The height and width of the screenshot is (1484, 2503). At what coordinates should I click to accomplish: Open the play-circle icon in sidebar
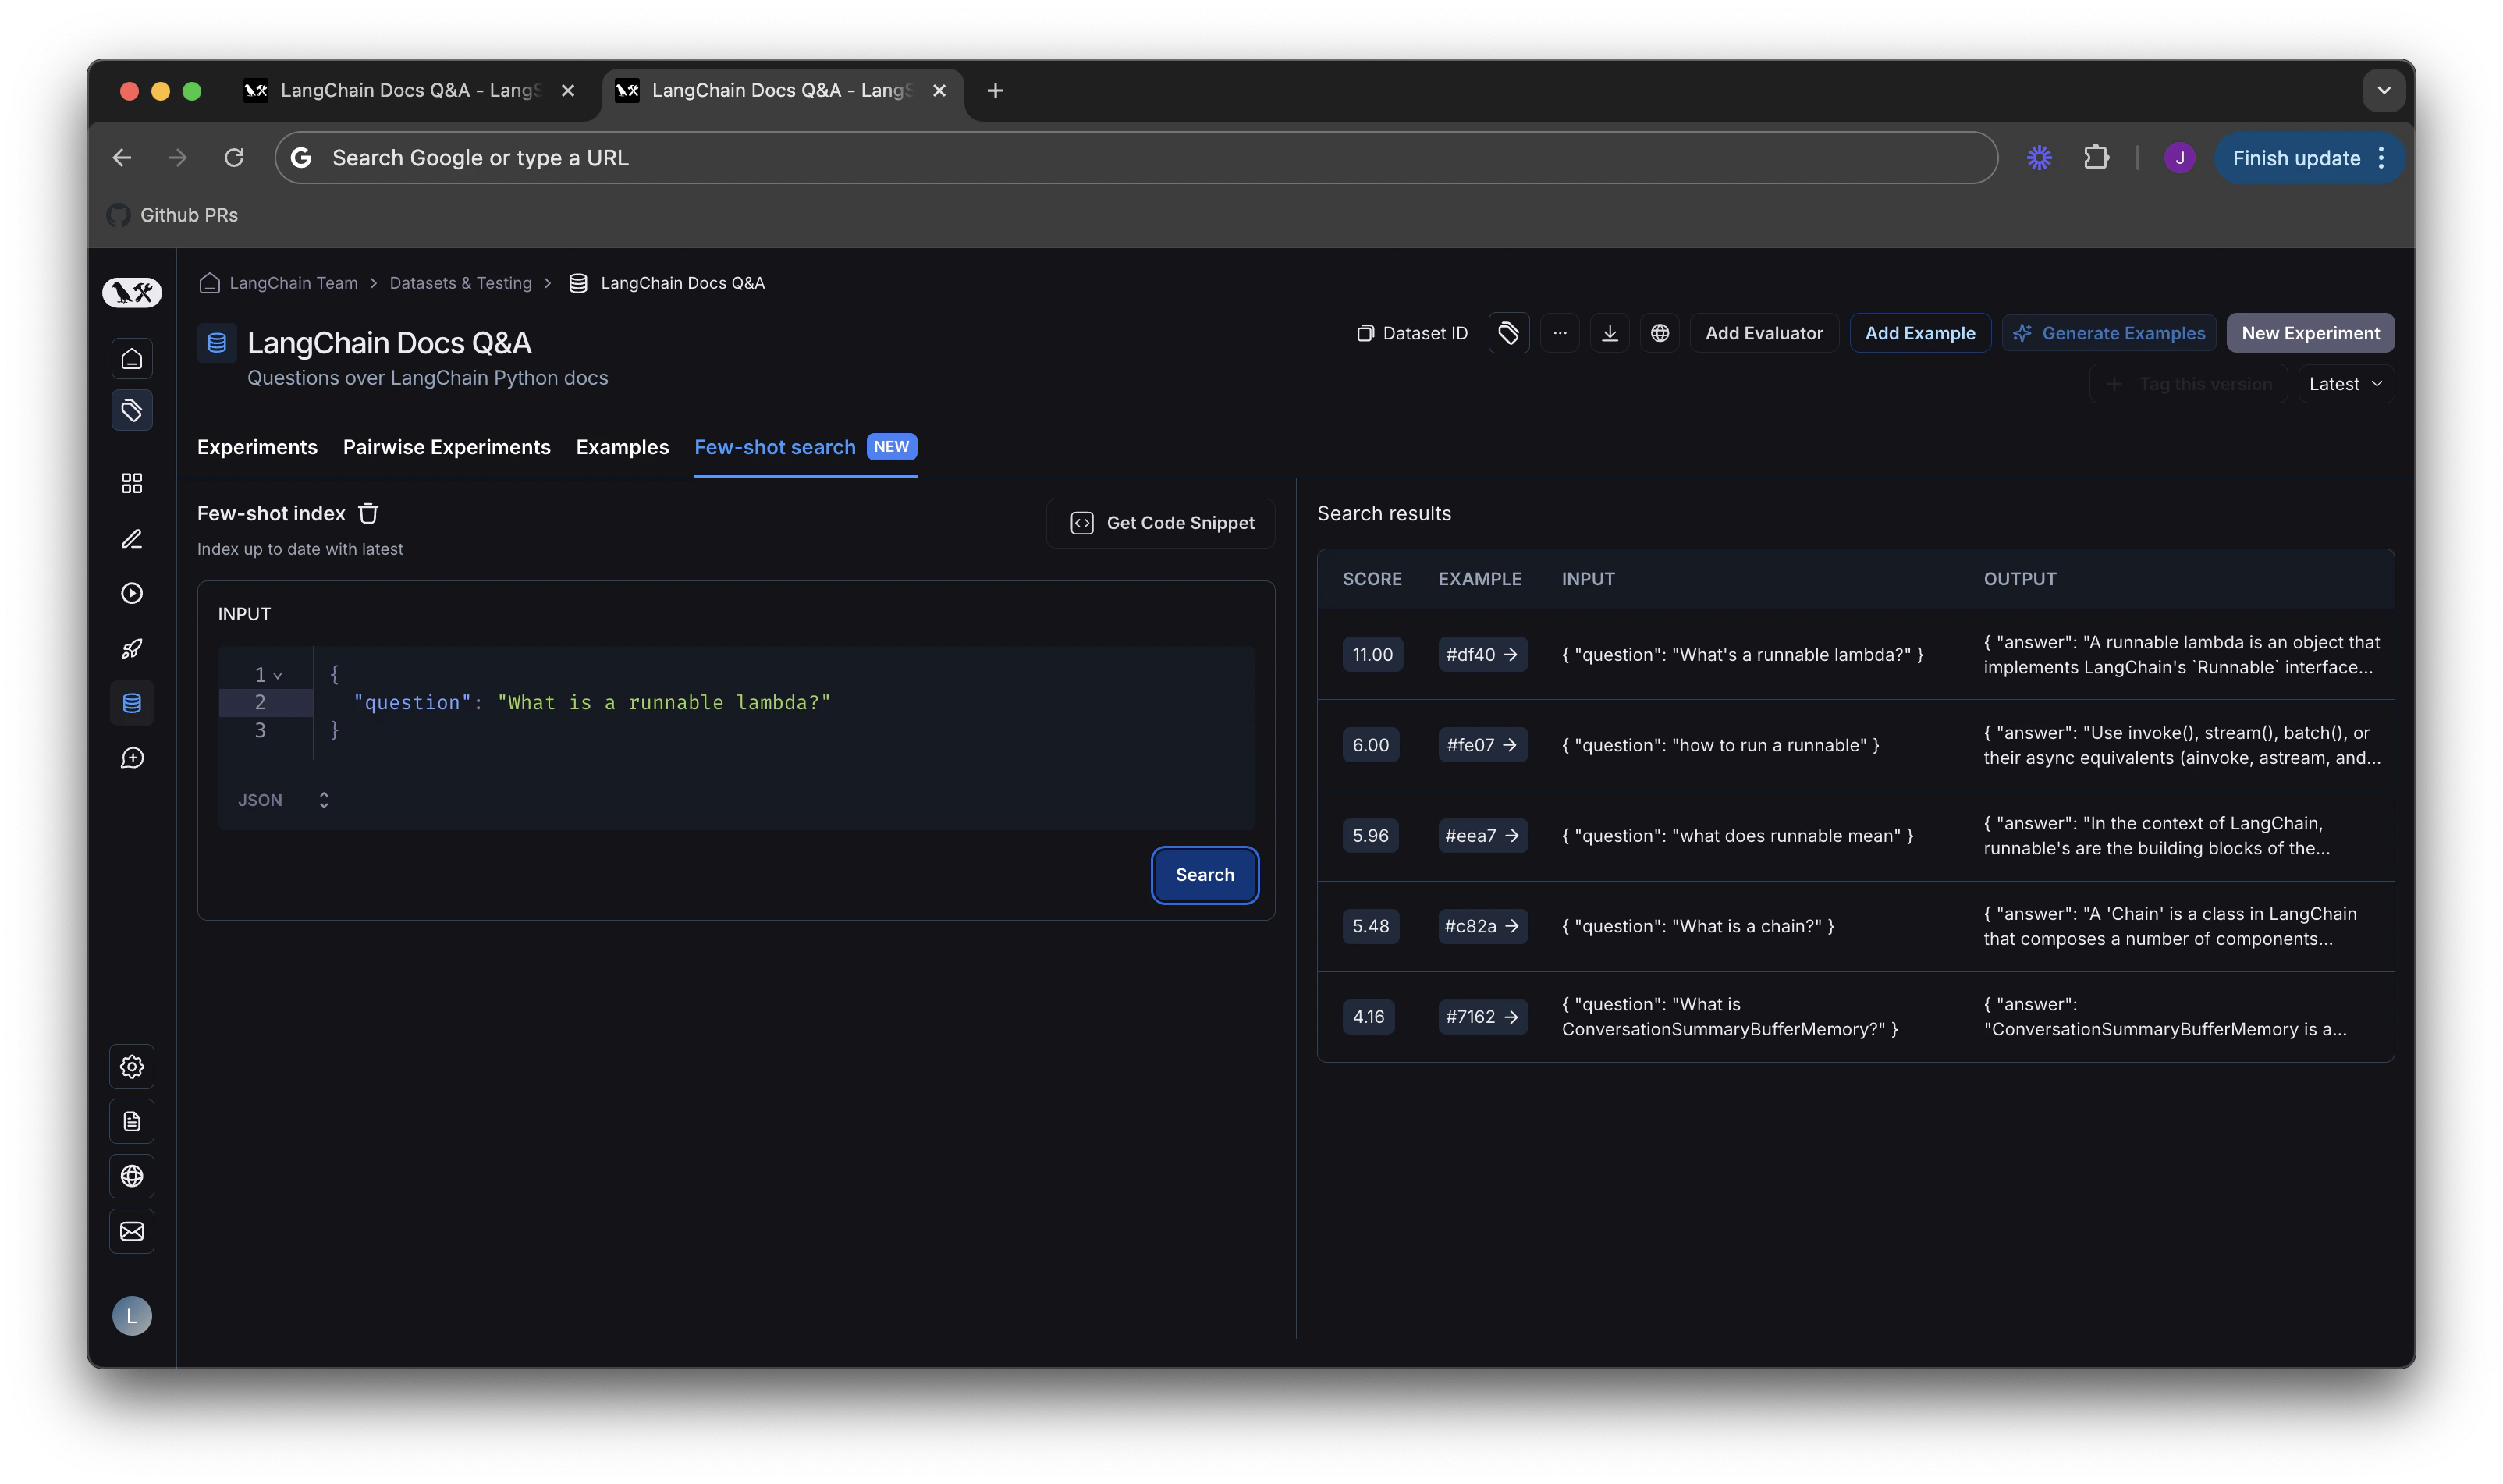point(132,593)
